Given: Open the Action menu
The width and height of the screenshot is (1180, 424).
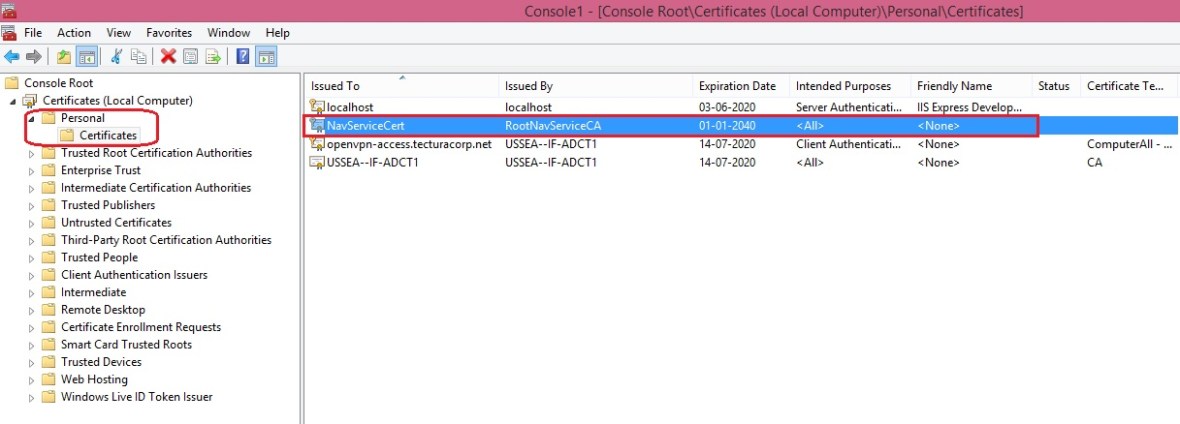Looking at the screenshot, I should coord(74,33).
